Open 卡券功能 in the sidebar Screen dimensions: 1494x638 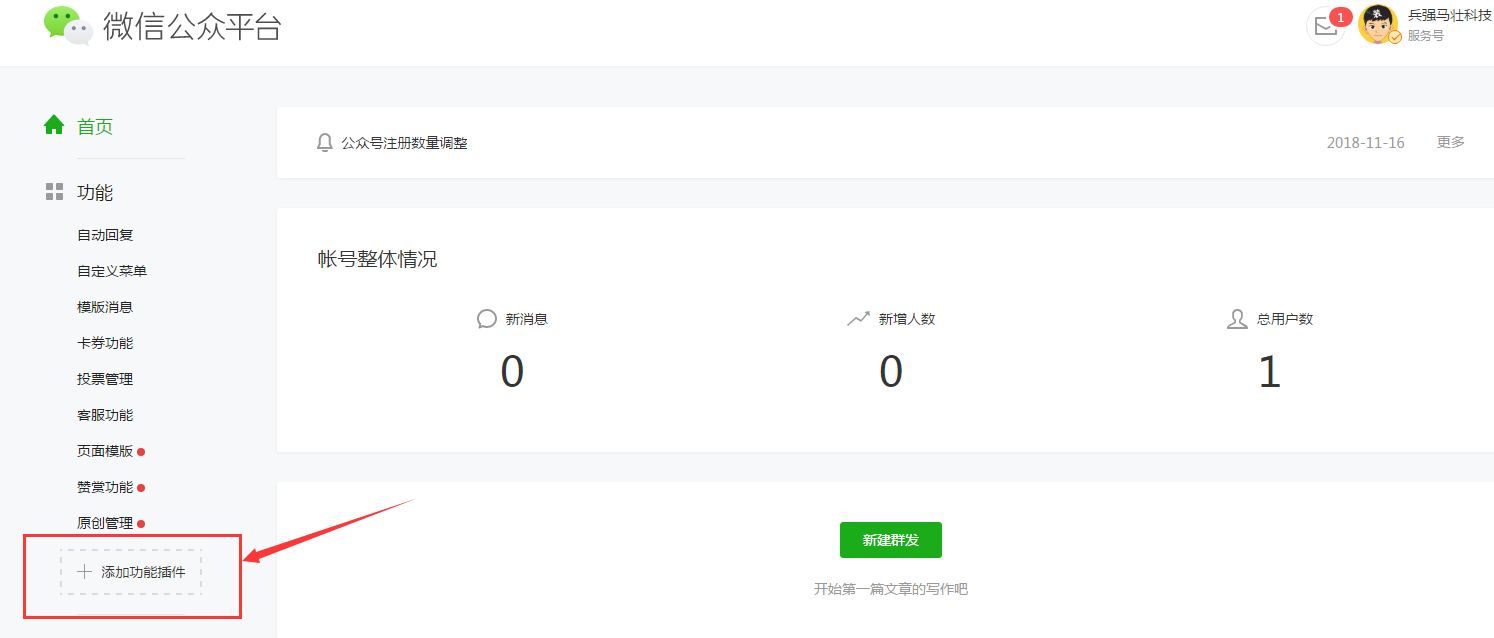coord(105,343)
